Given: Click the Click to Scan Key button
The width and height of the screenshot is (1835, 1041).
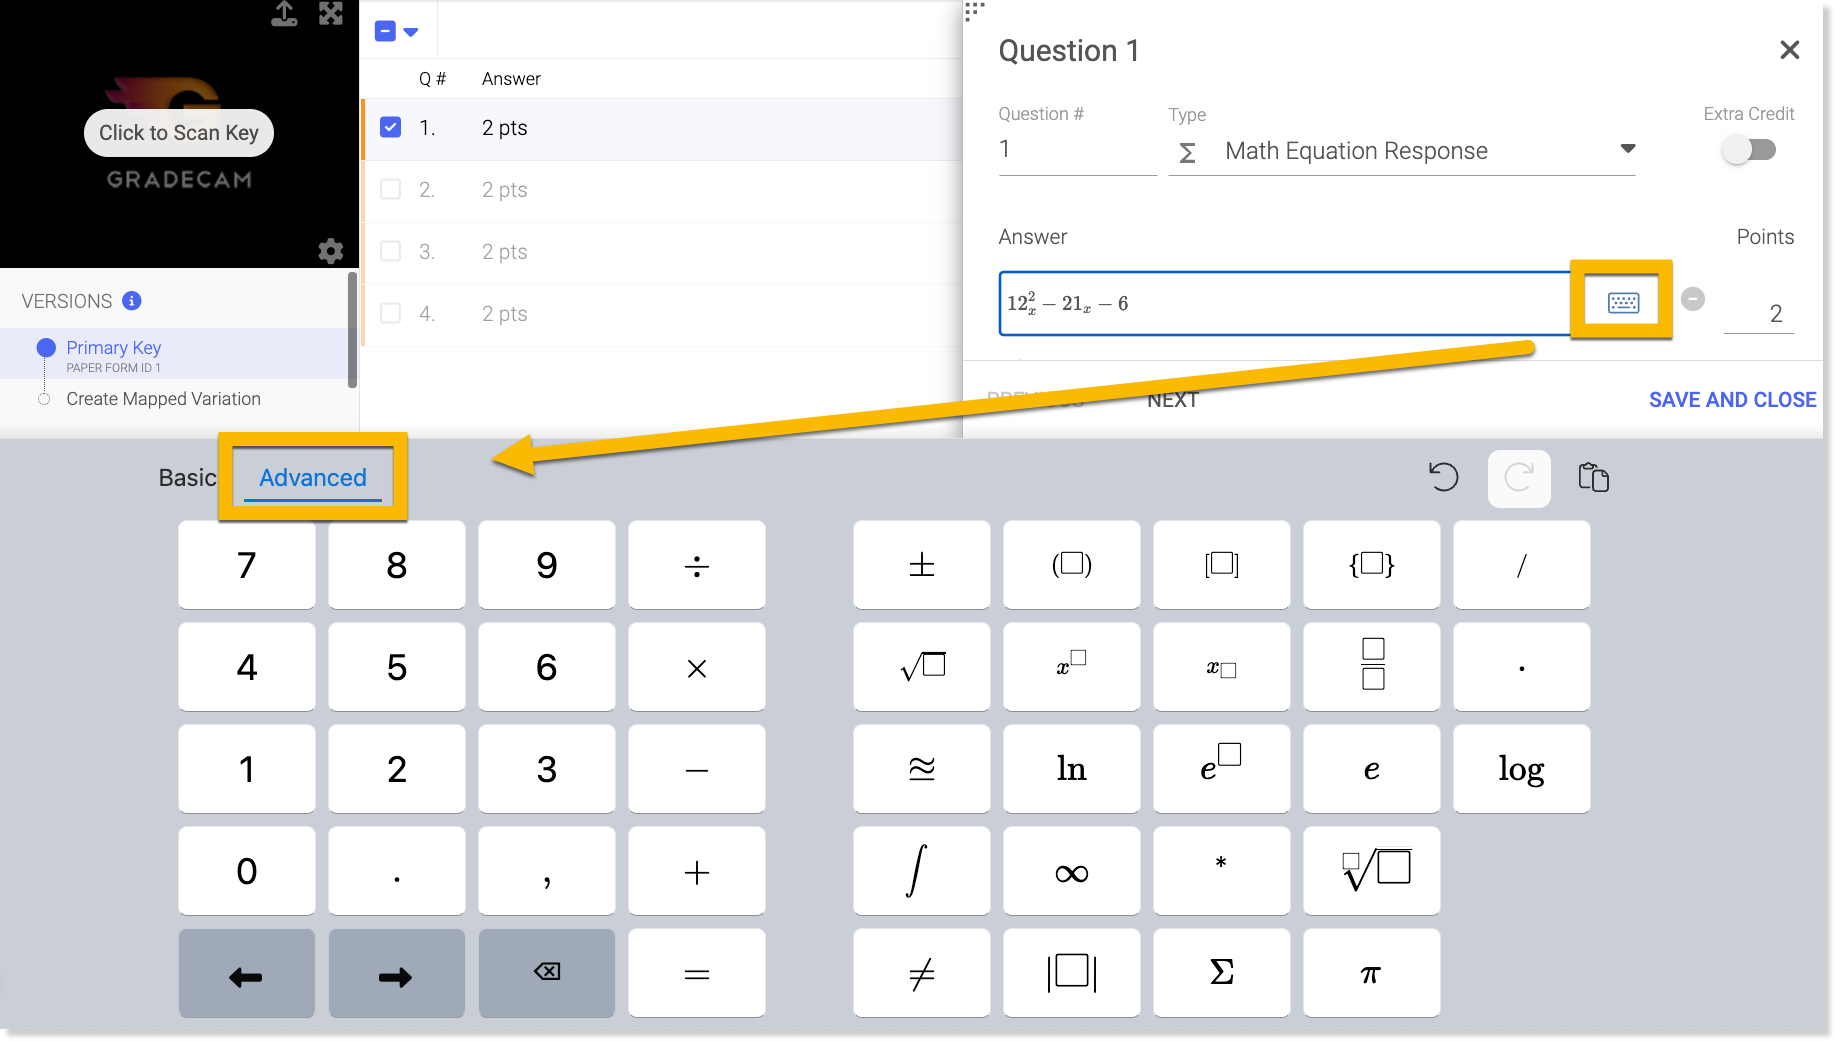Looking at the screenshot, I should [x=179, y=133].
